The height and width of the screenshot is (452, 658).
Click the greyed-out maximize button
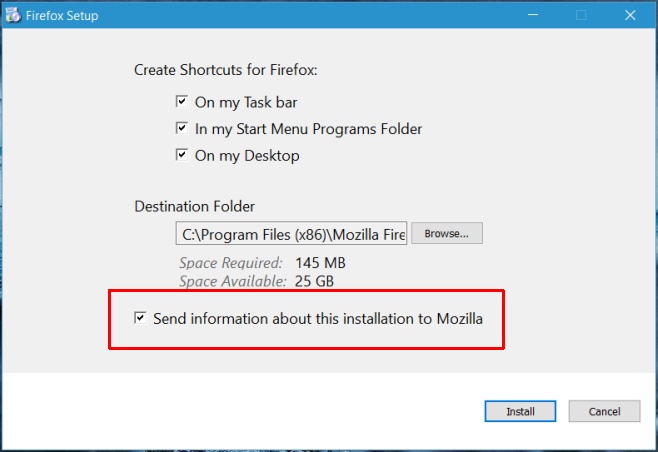pyautogui.click(x=581, y=15)
